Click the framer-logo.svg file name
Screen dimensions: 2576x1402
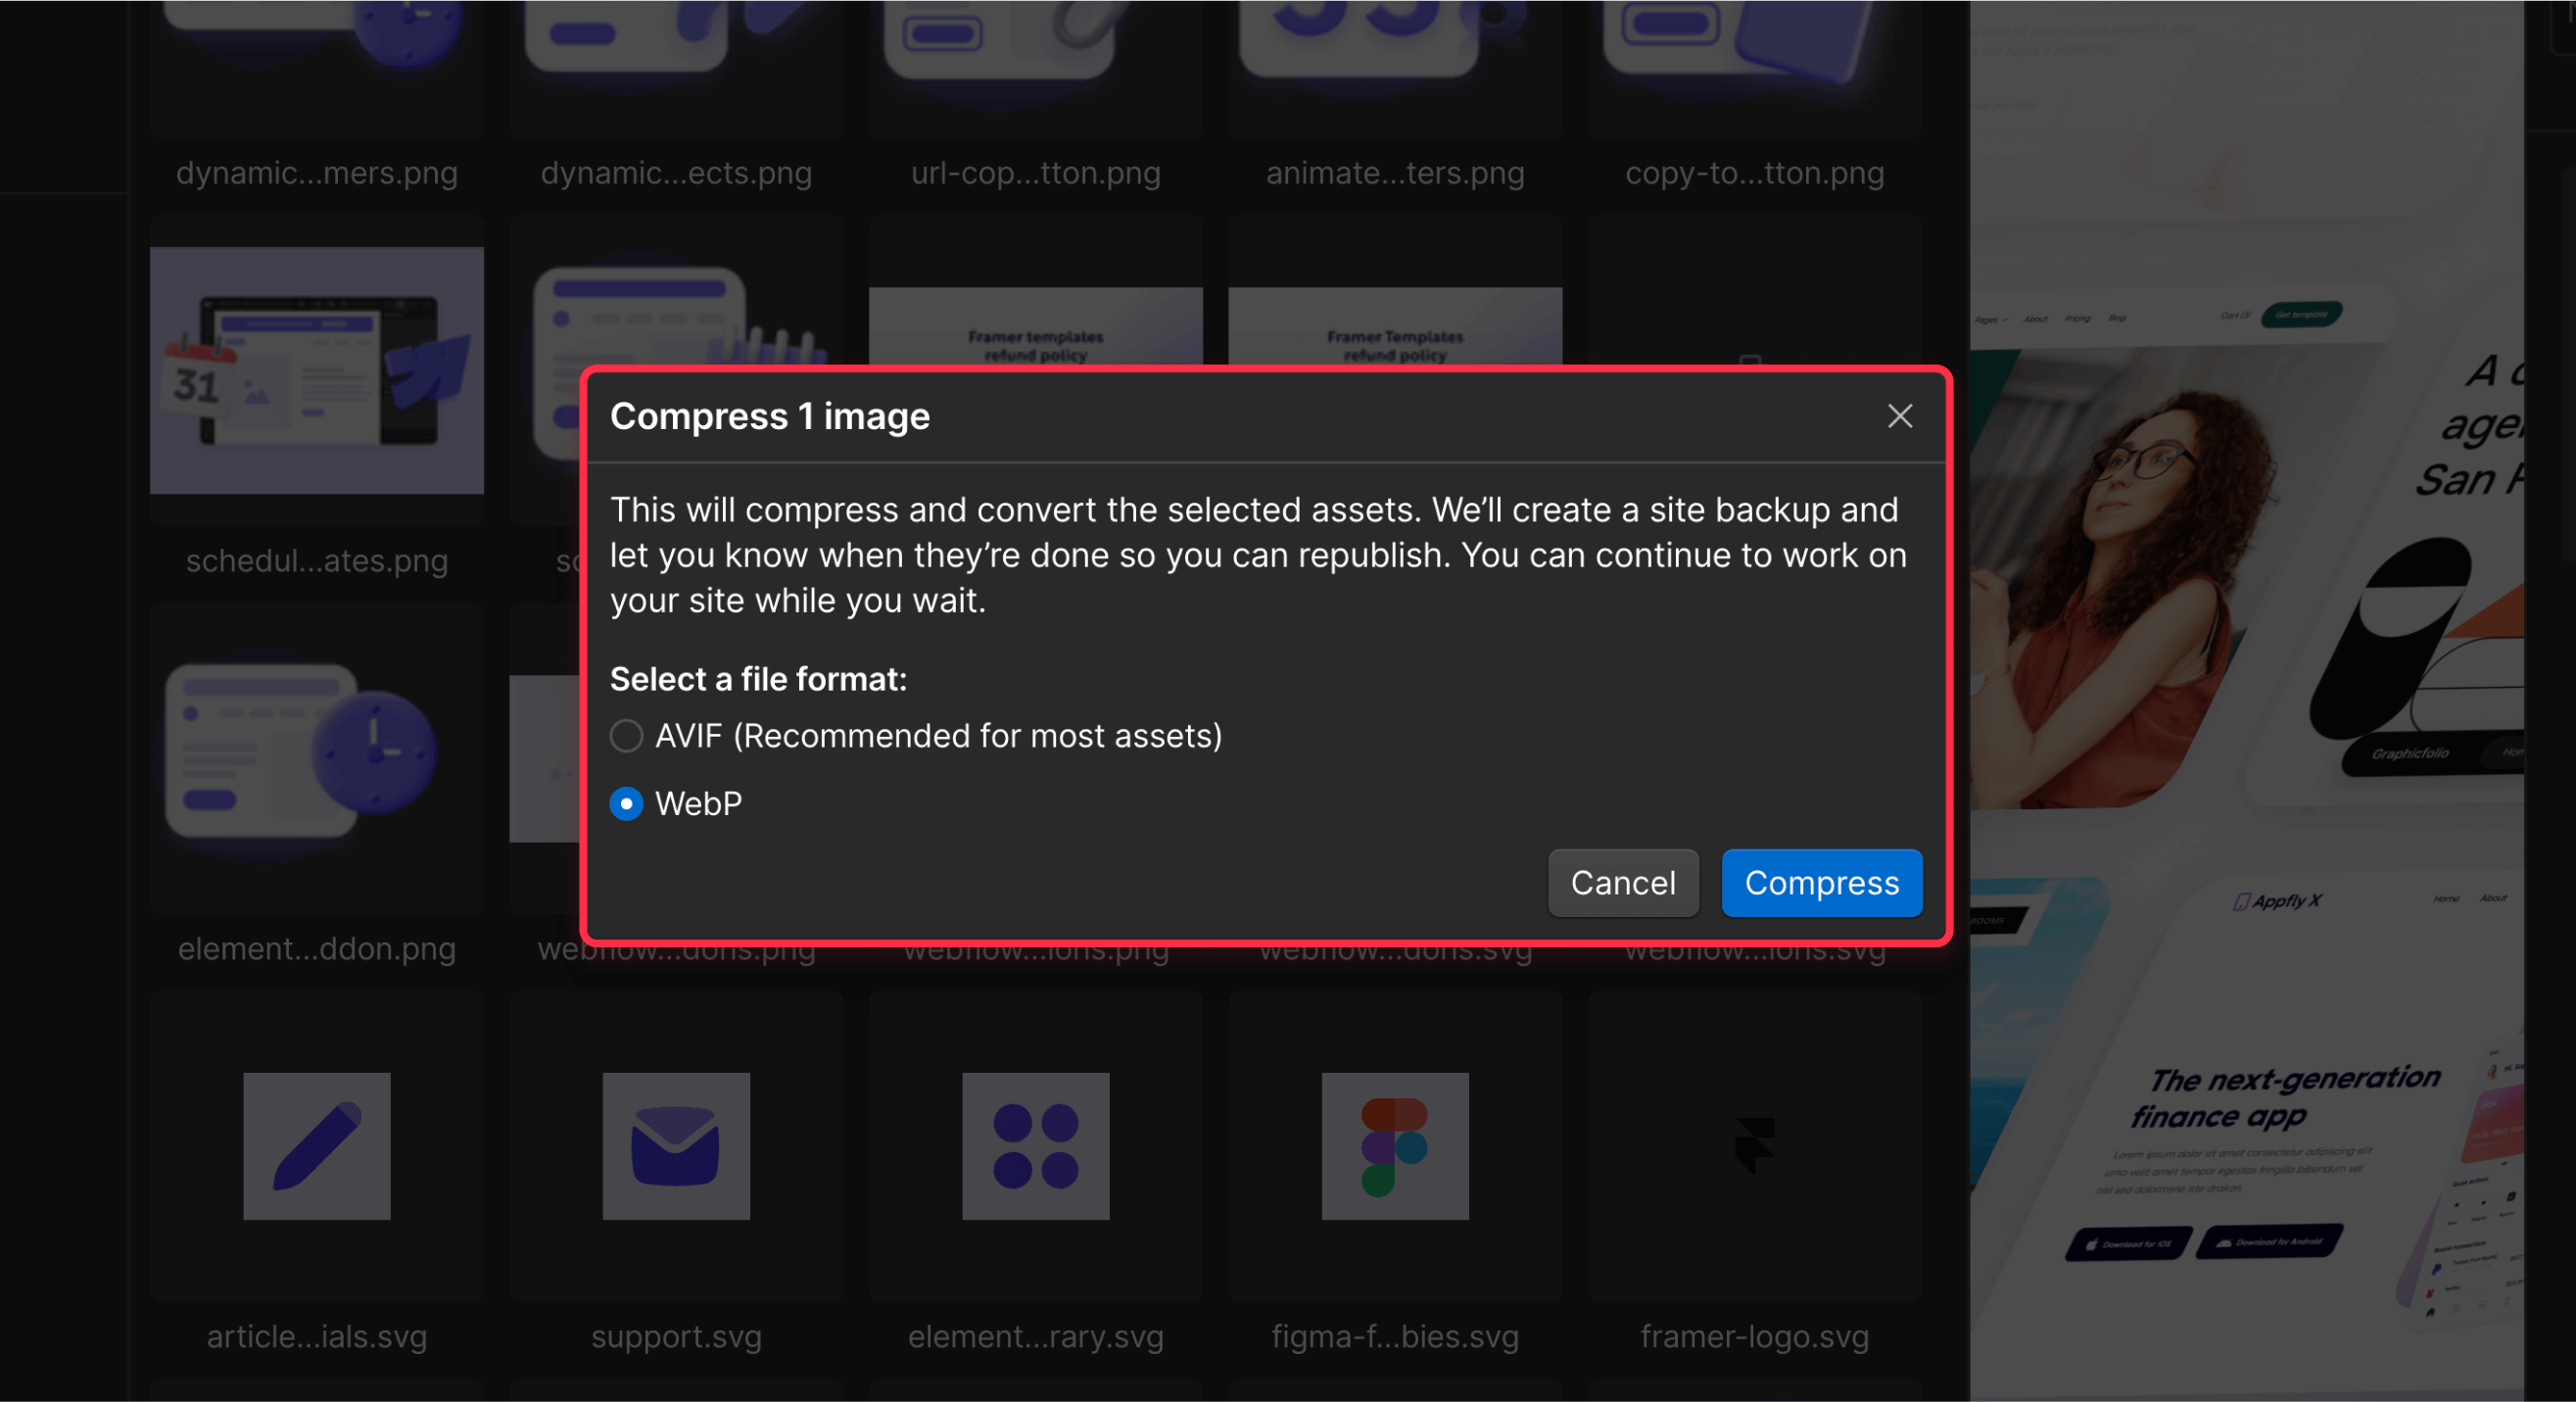tap(1754, 1337)
